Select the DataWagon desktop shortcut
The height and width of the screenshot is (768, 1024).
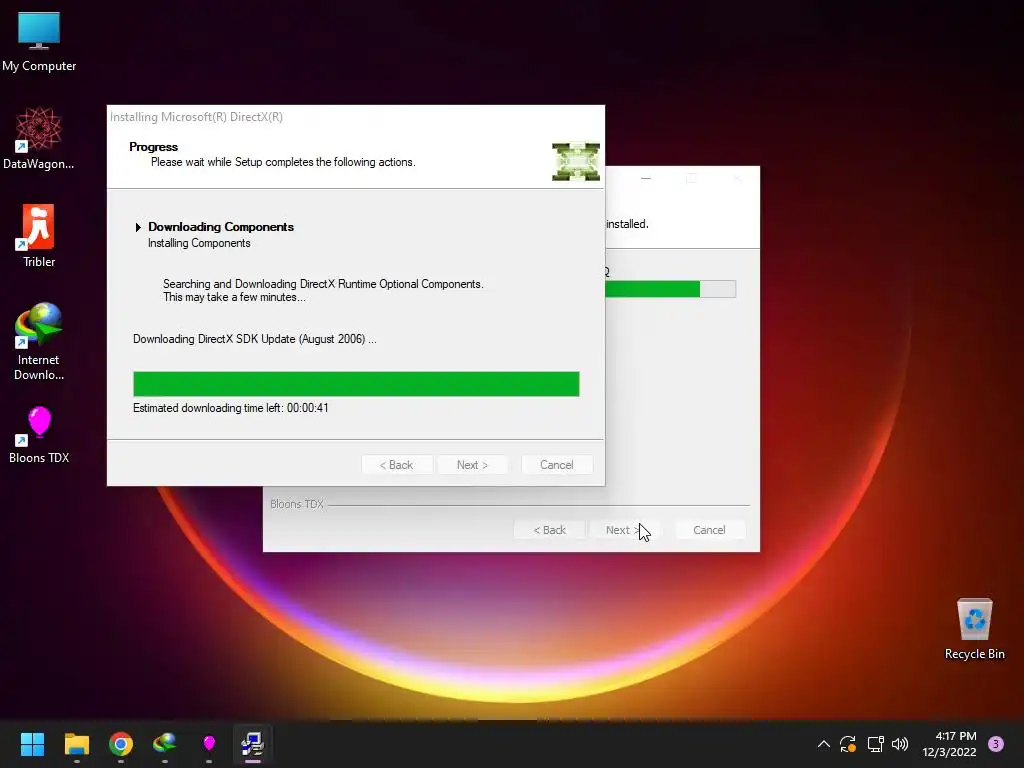click(39, 138)
